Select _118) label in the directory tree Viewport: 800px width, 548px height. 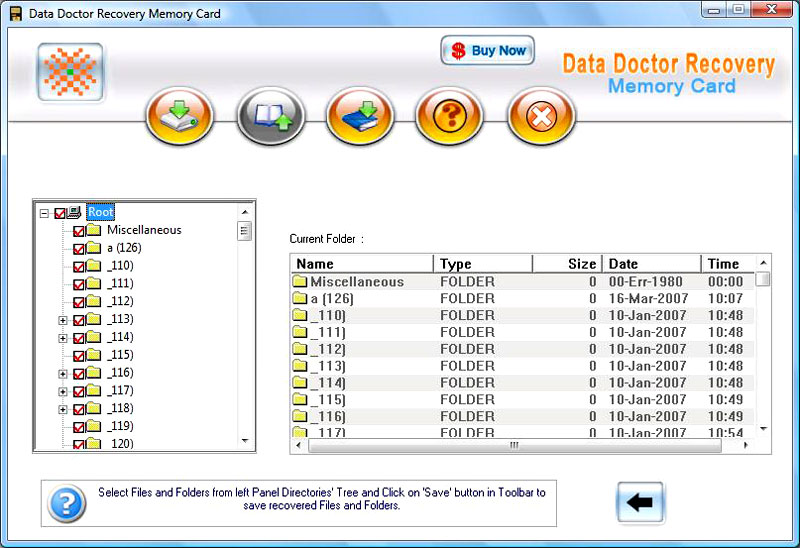point(120,408)
